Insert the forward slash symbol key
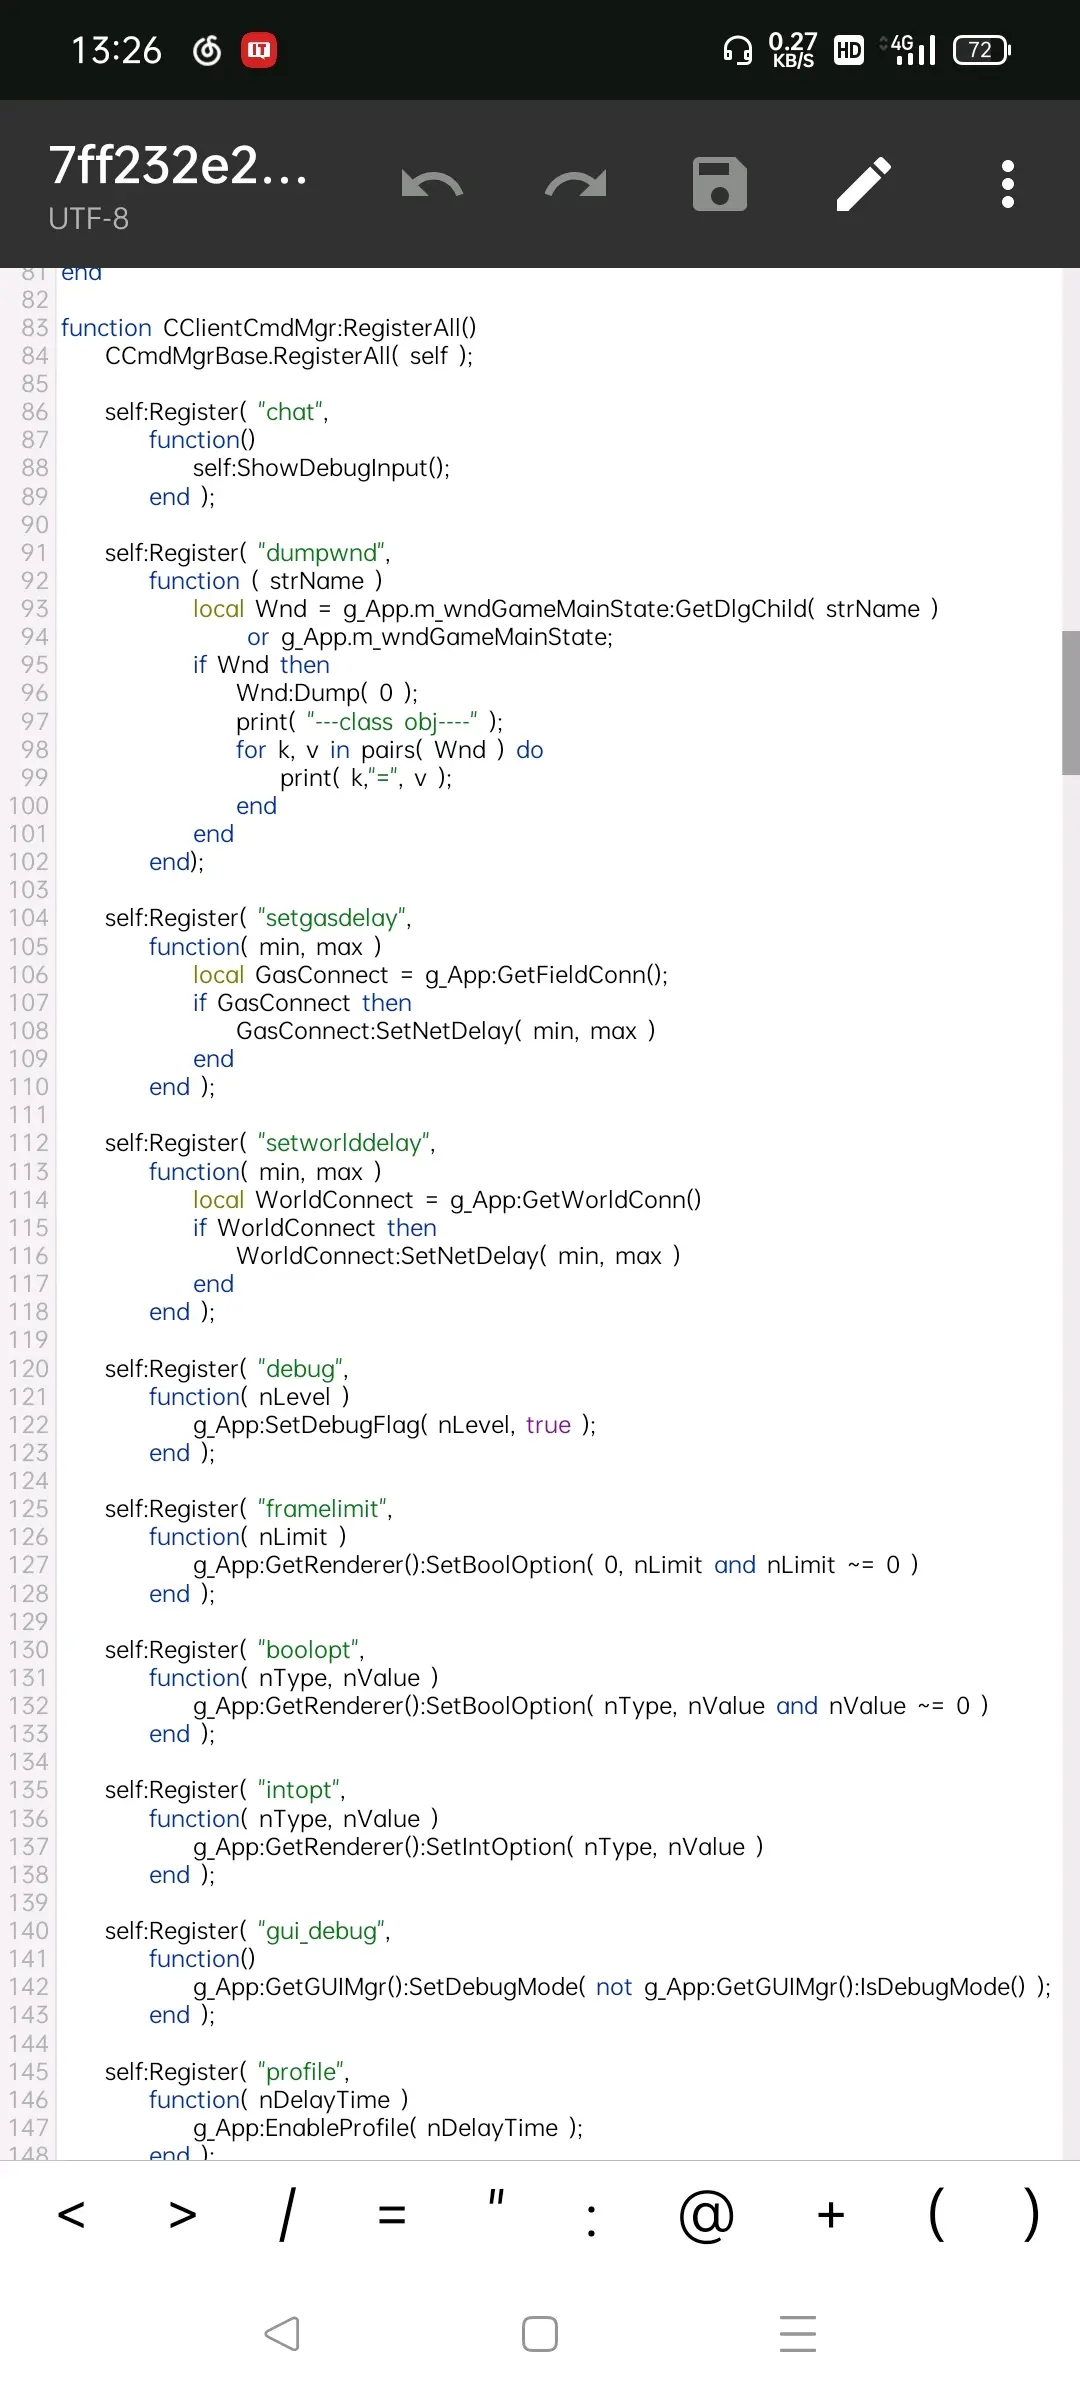Viewport: 1080px width, 2400px height. click(x=287, y=2215)
